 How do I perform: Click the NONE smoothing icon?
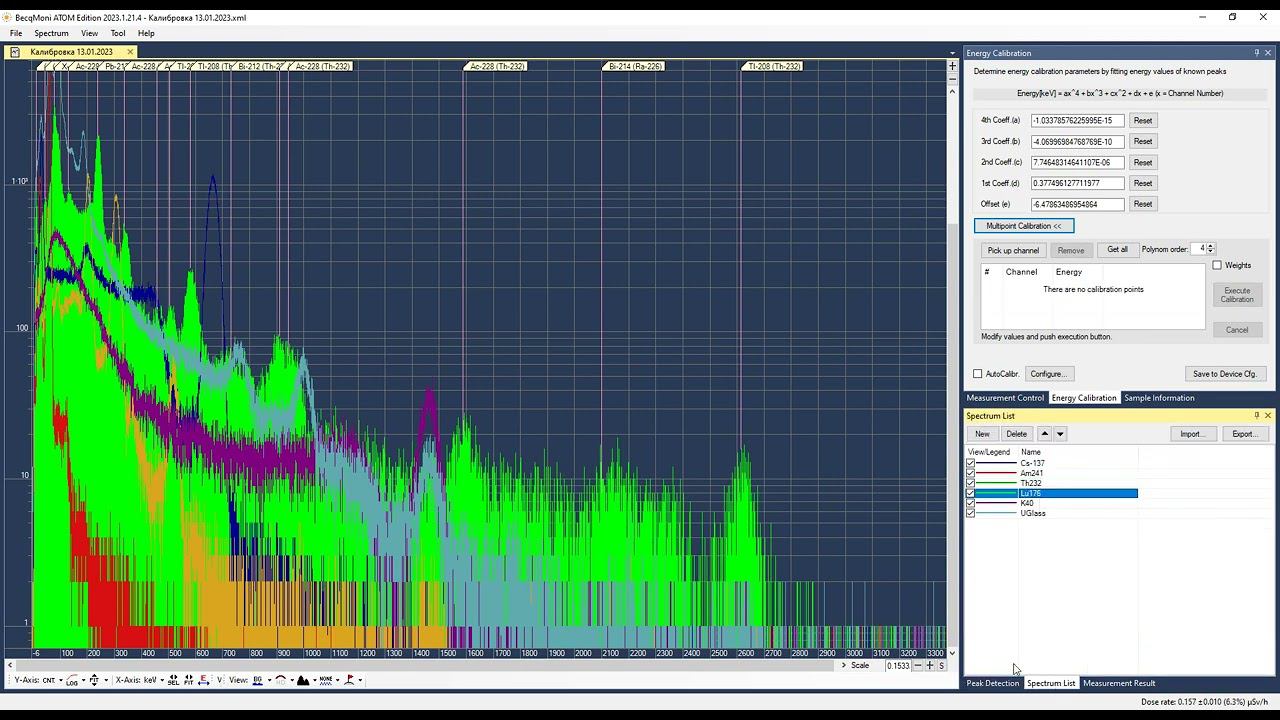326,680
